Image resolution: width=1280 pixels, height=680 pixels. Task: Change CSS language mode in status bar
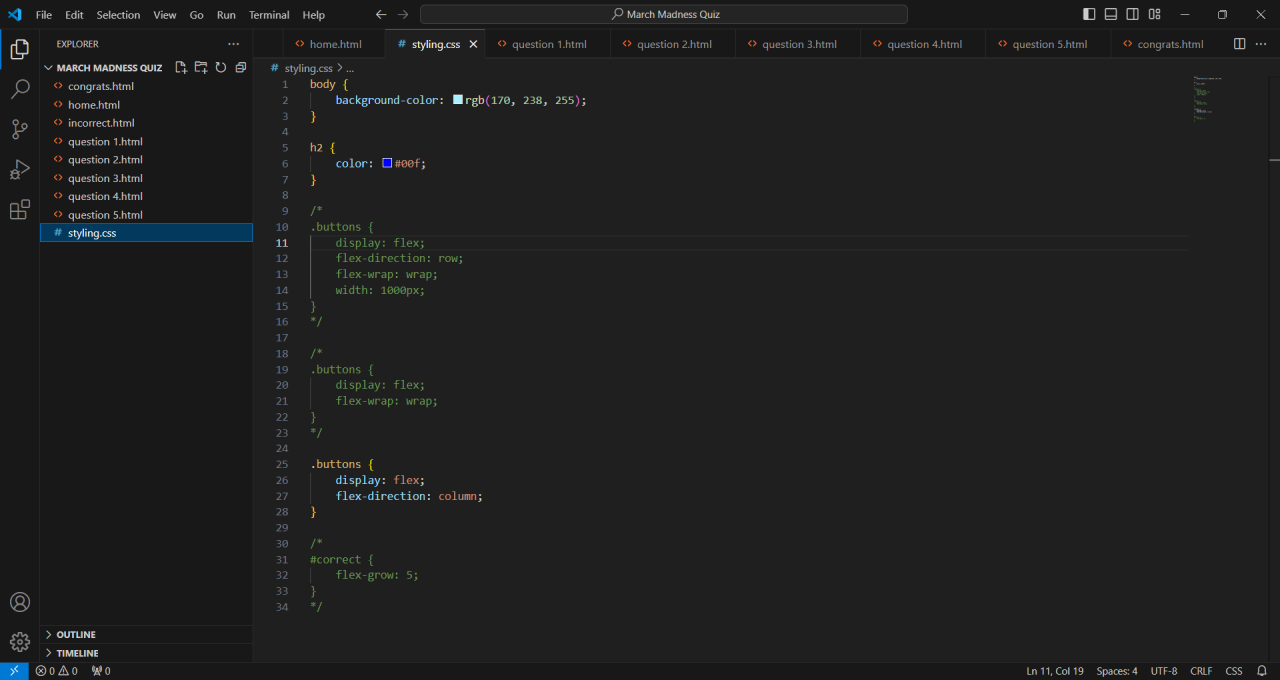[1234, 671]
